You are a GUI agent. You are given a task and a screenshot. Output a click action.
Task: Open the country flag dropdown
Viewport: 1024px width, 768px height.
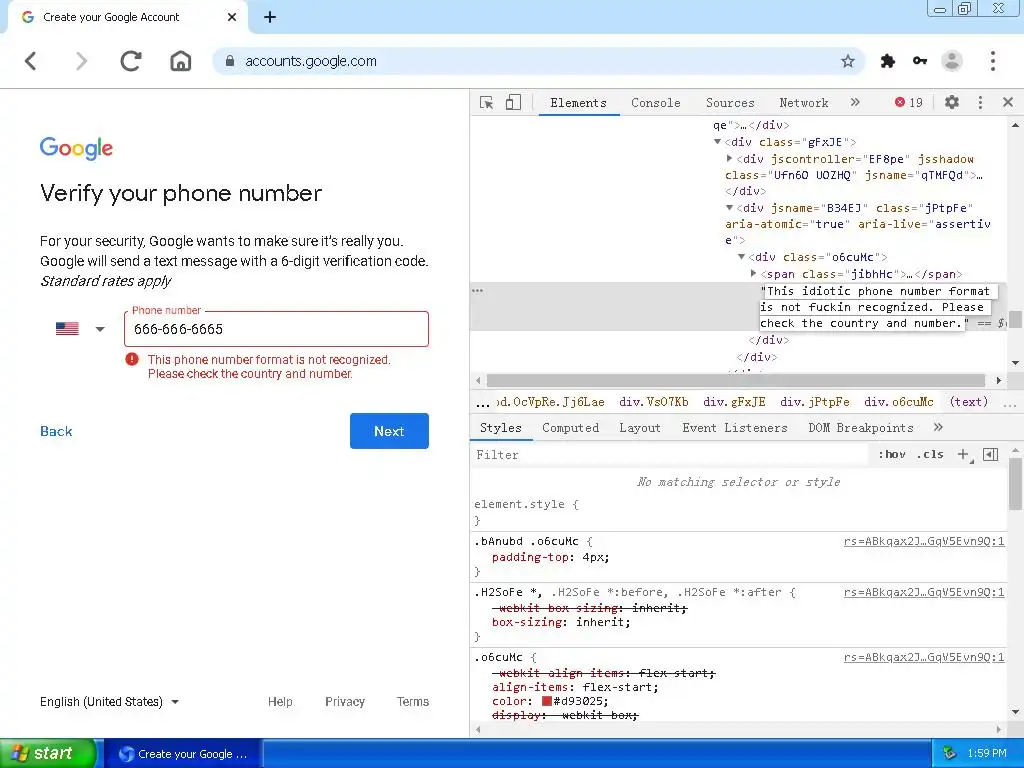tap(80, 328)
